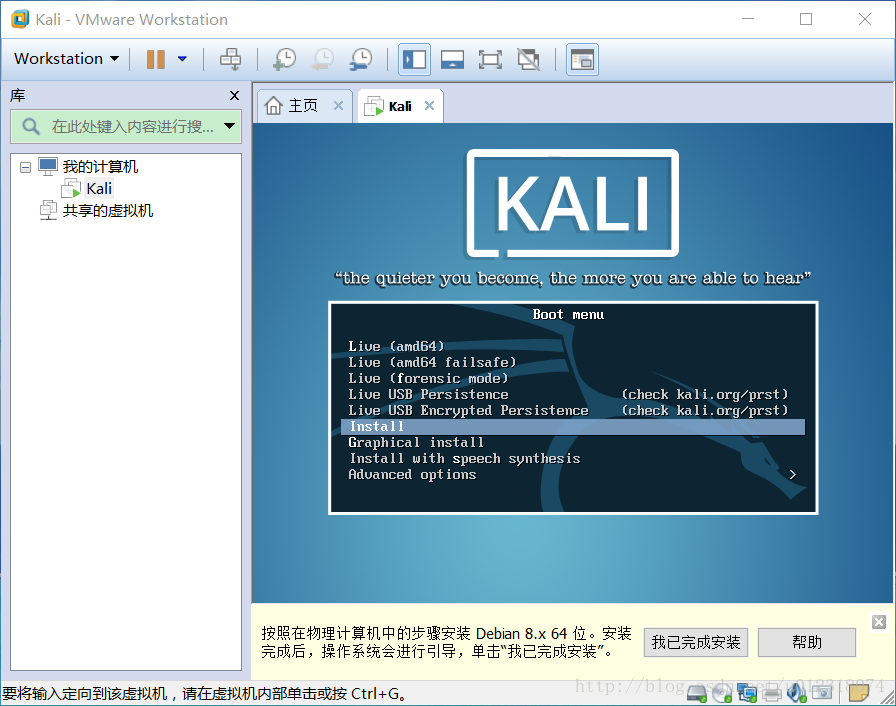
Task: Select Live USB Encrypted Persistence entry
Action: [x=468, y=410]
